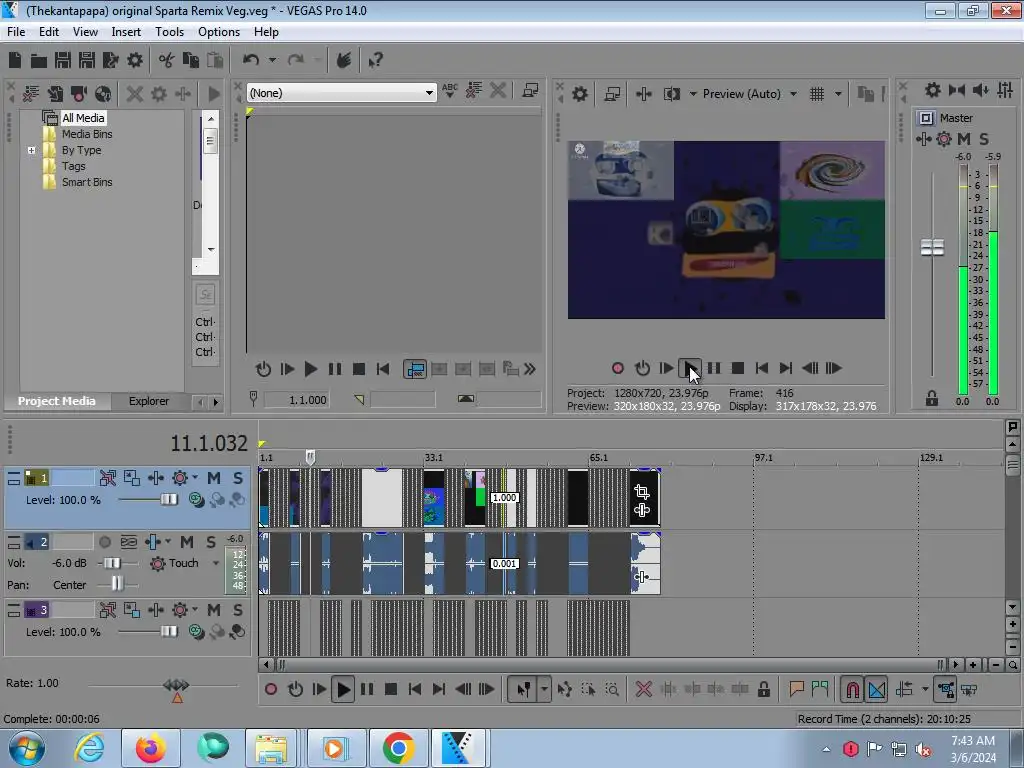Viewport: 1024px width, 768px height.
Task: Open the Edit menu
Action: [x=48, y=32]
